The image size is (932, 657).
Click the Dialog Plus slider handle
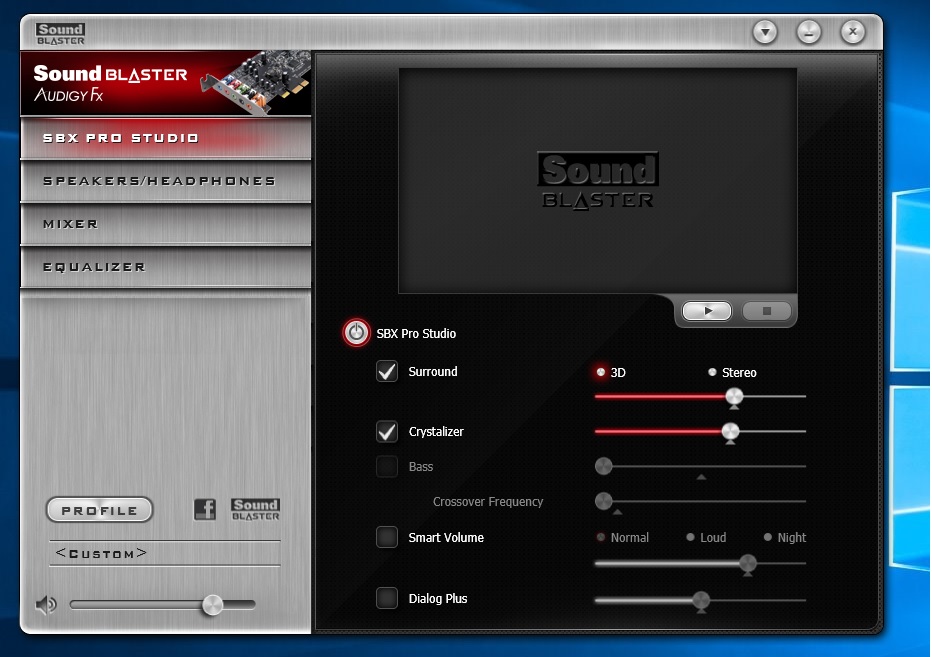pos(701,601)
